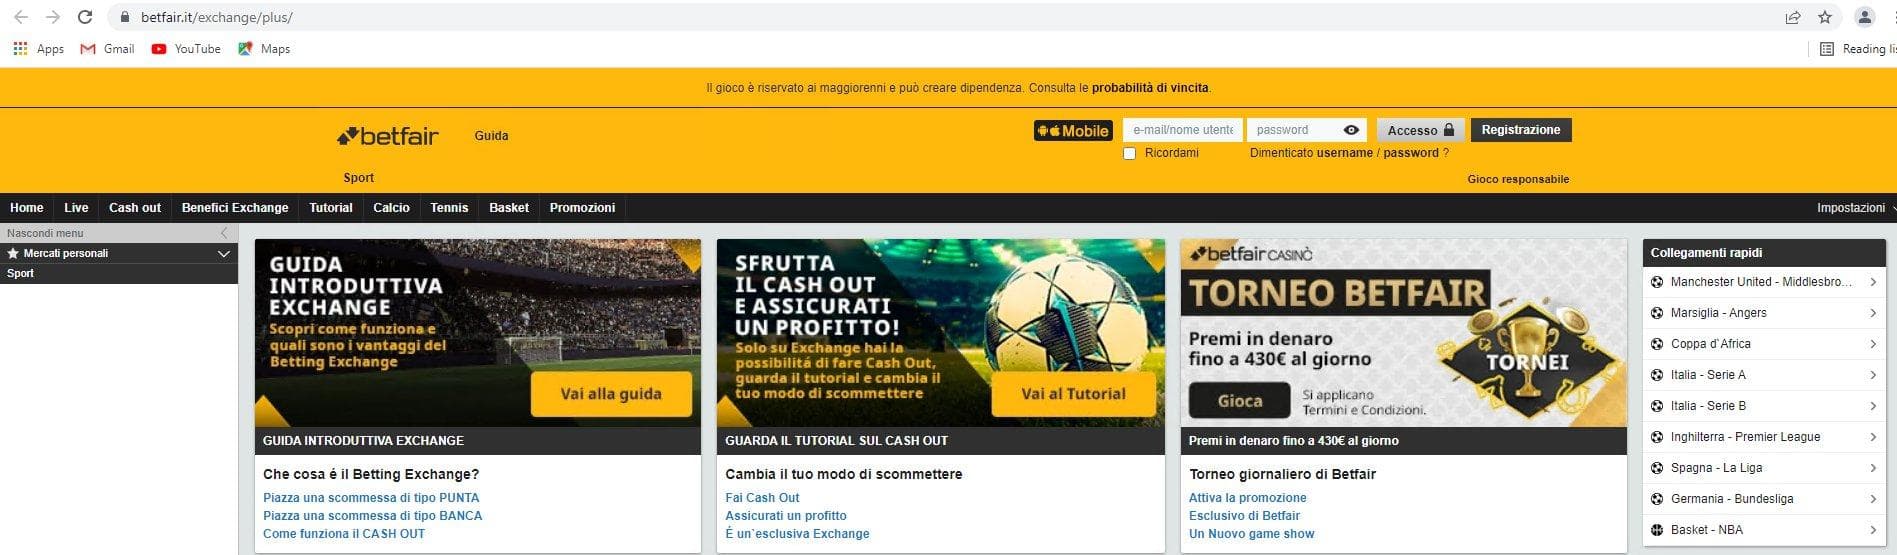This screenshot has width=1897, height=555.
Task: Focus the e-mail/nome utente field
Action: click(1183, 130)
